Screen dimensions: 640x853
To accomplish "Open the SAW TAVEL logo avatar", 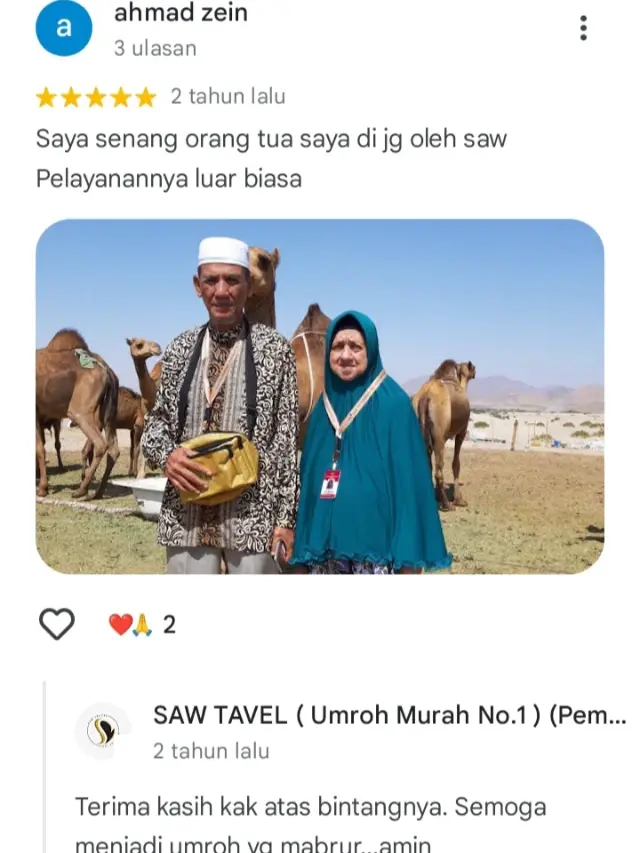I will 103,731.
